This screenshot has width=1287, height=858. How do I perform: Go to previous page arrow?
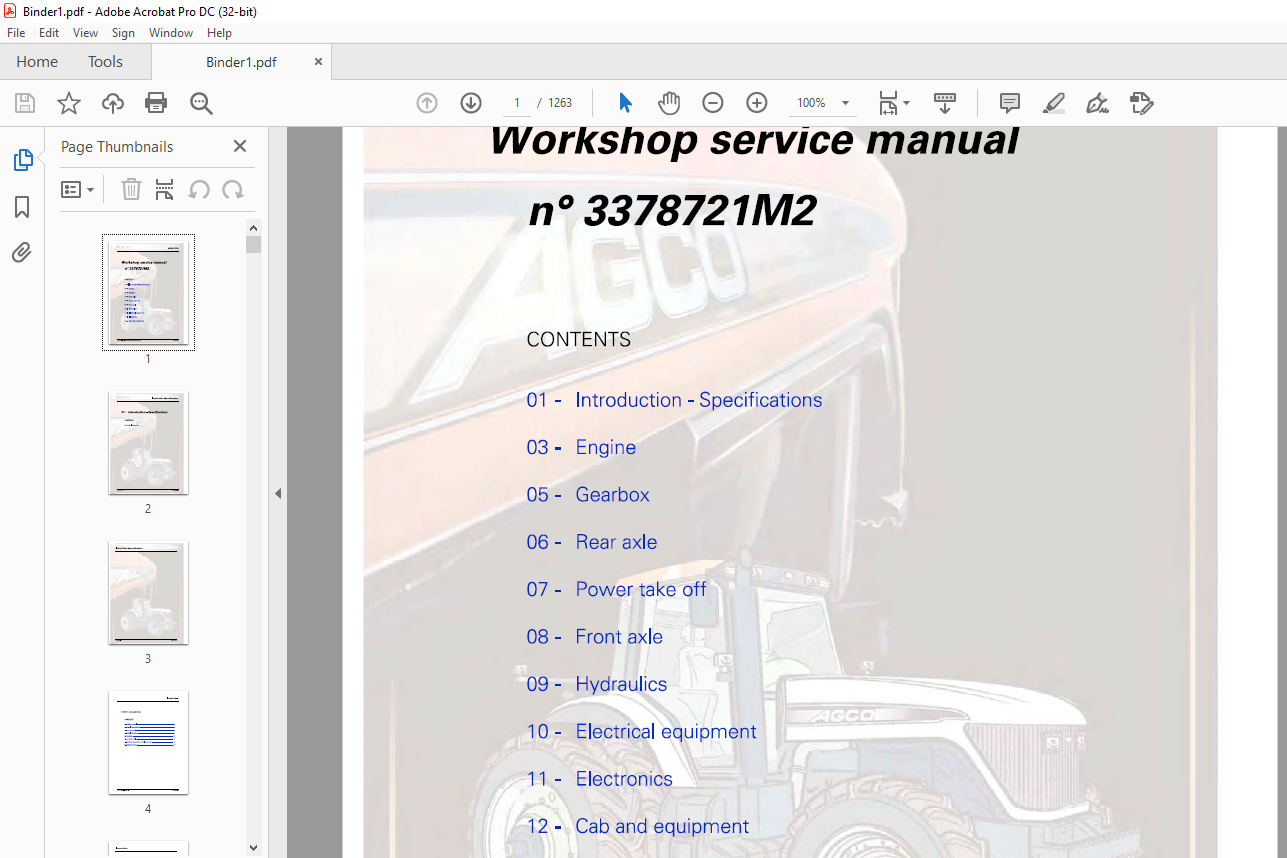click(427, 103)
